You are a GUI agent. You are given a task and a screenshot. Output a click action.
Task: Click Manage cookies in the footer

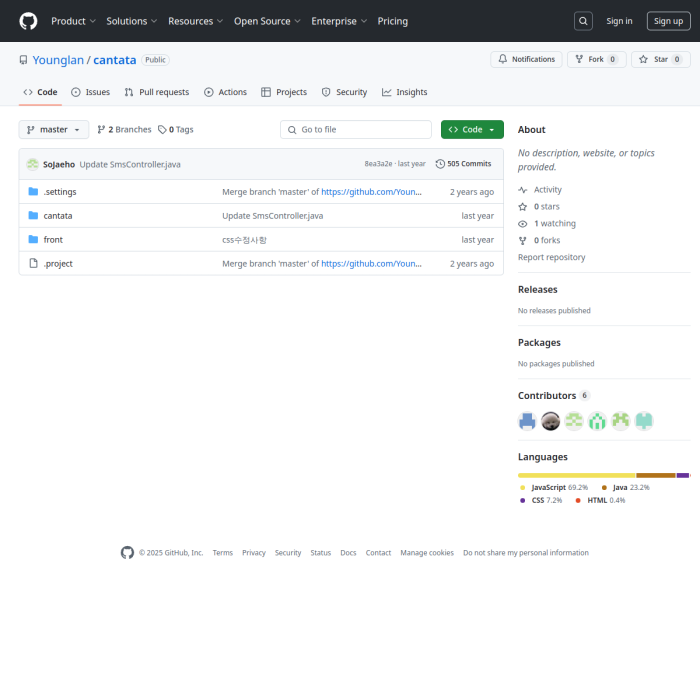coord(427,553)
